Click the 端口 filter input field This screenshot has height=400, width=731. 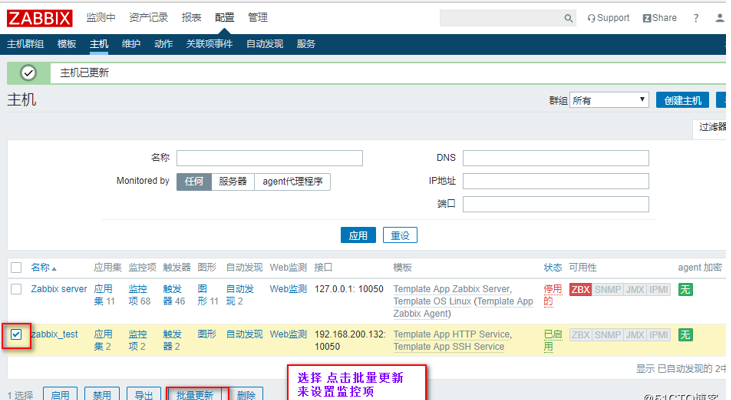point(556,204)
